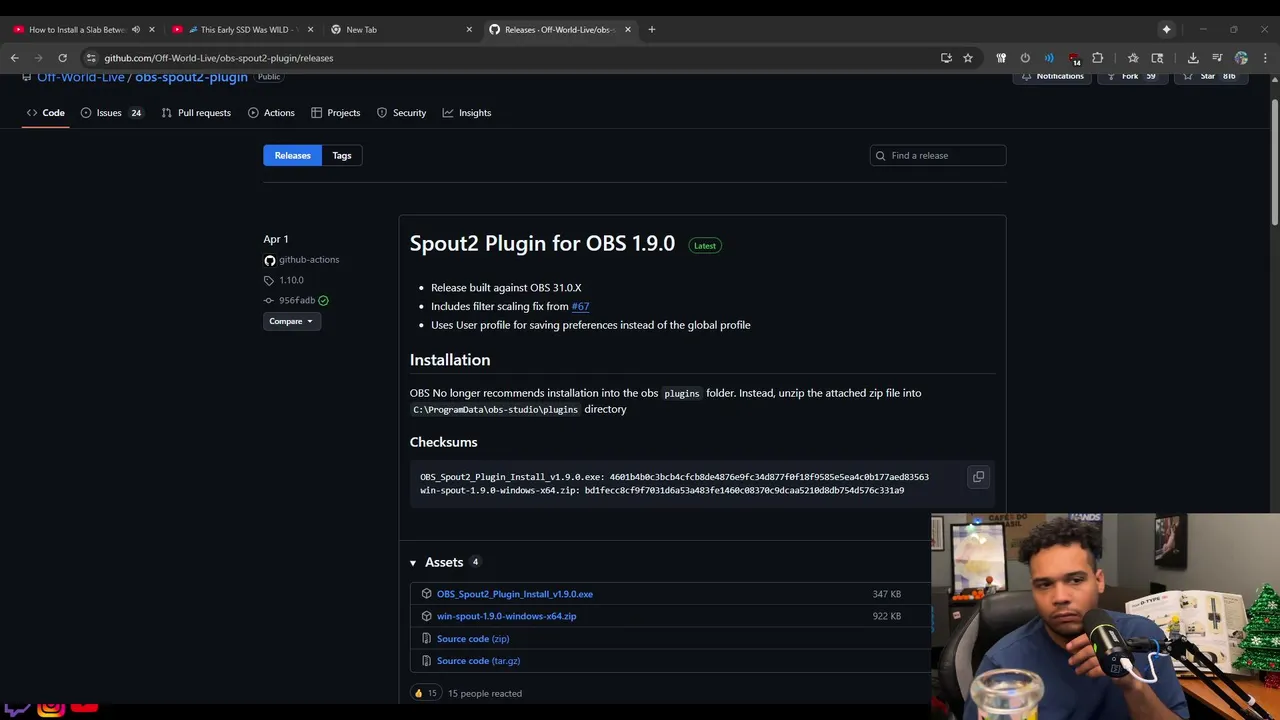Open Chrome three-dot menu
Viewport: 1280px width, 720px height.
tap(1265, 58)
